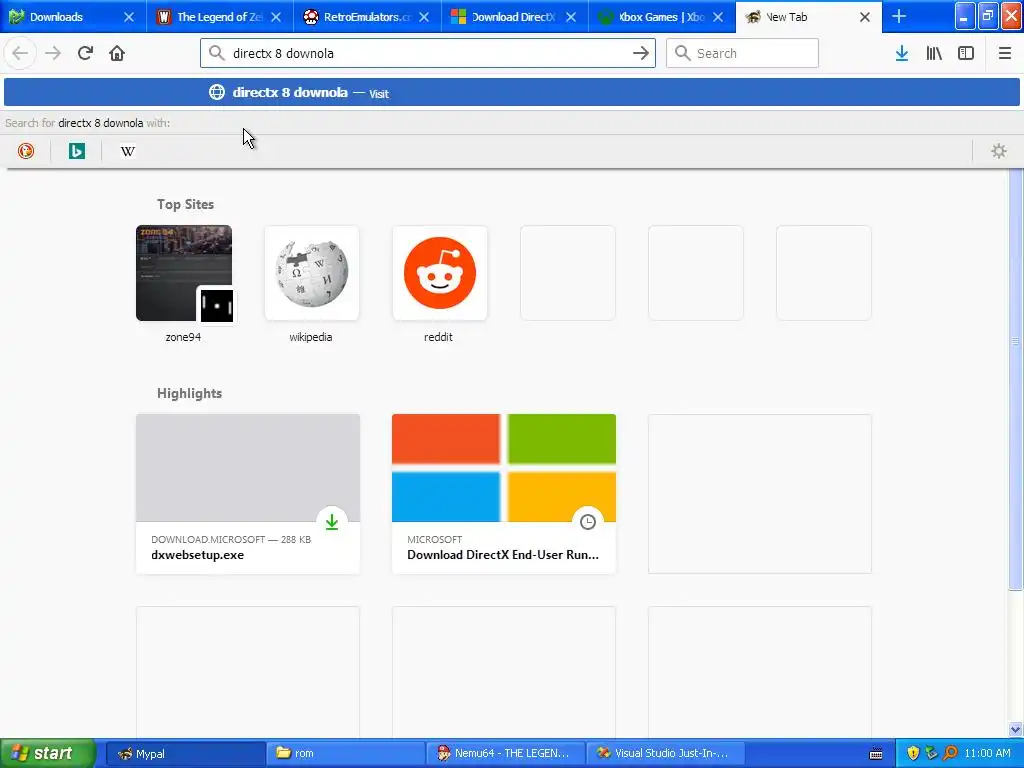Open the Downloads panel arrow icon

pyautogui.click(x=902, y=53)
